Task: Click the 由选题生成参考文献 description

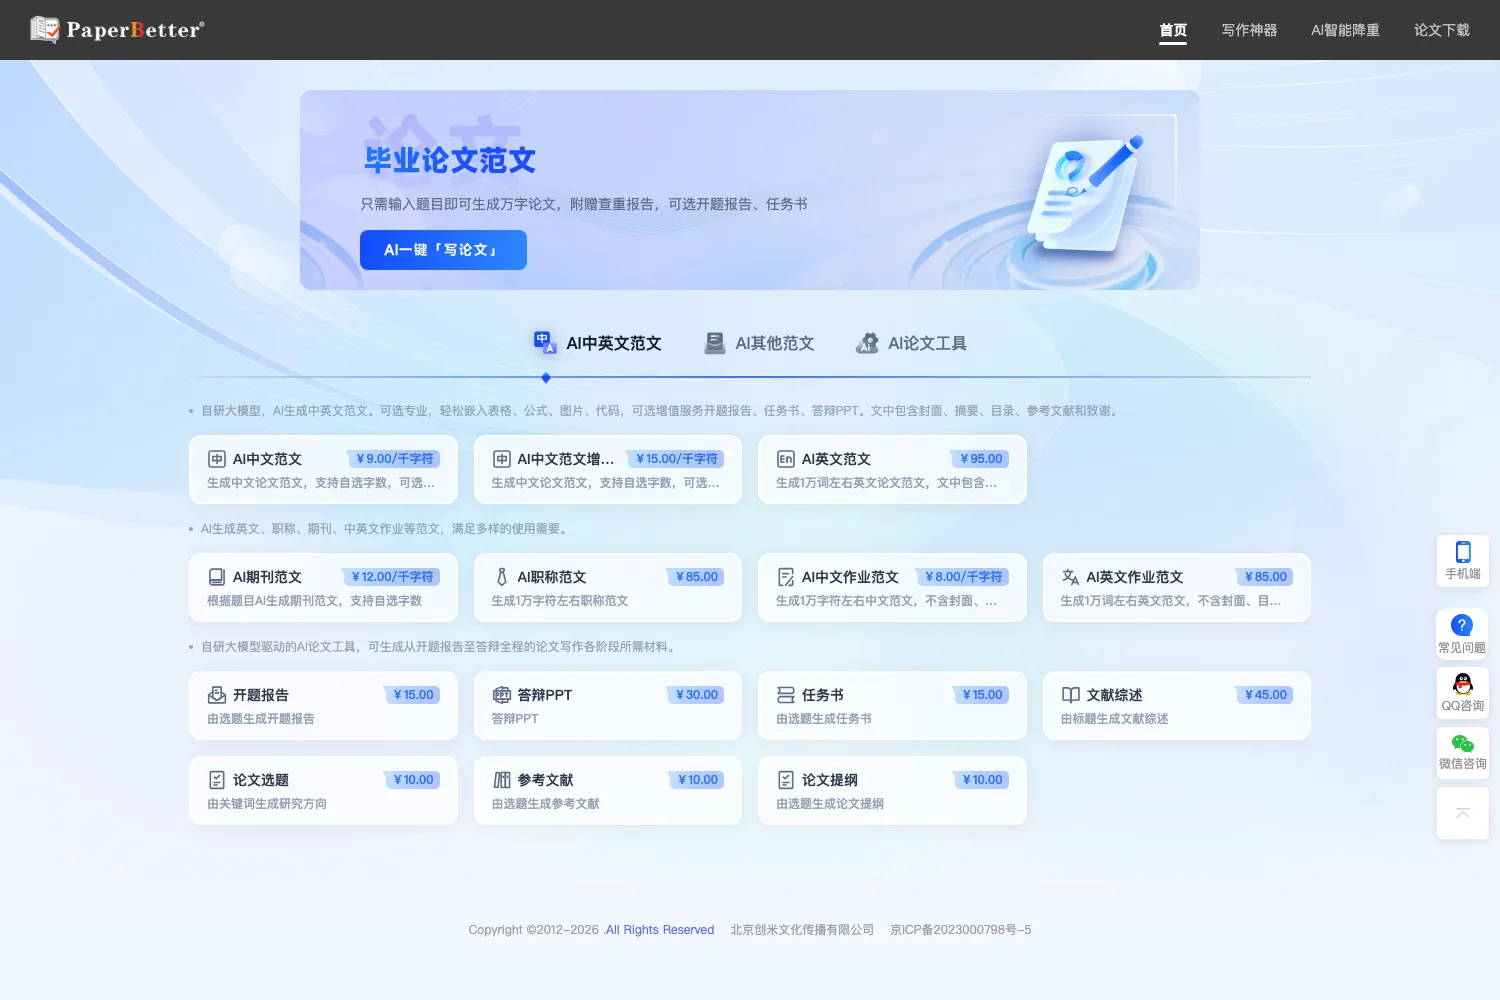Action: click(546, 804)
